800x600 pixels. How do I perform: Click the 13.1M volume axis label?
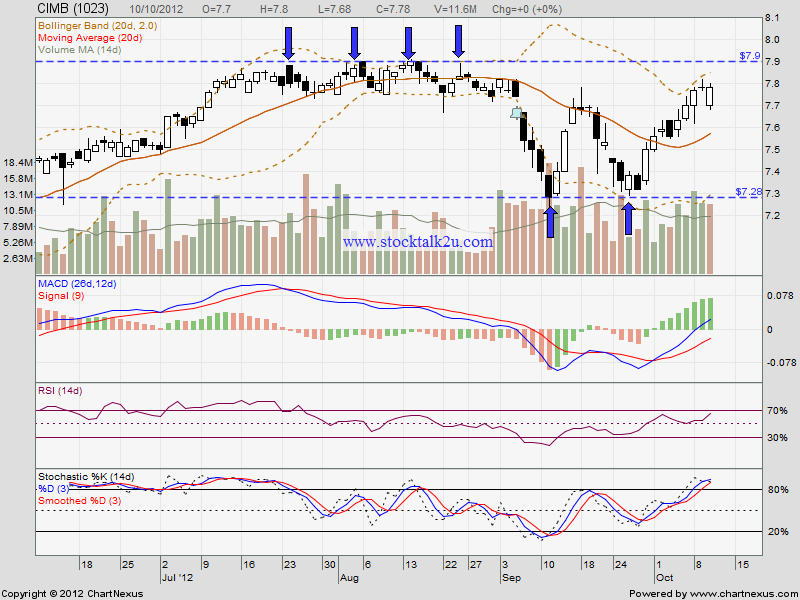click(18, 194)
